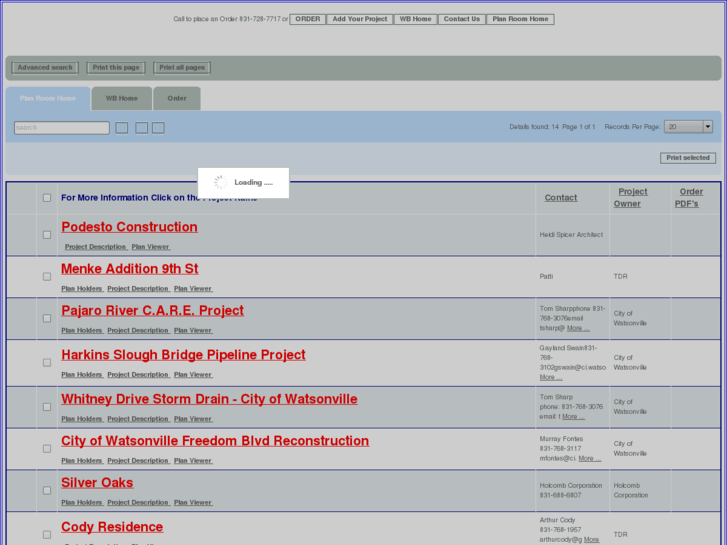Click the Heidi Spicer Architect contact text
727x545 pixels.
pos(571,235)
